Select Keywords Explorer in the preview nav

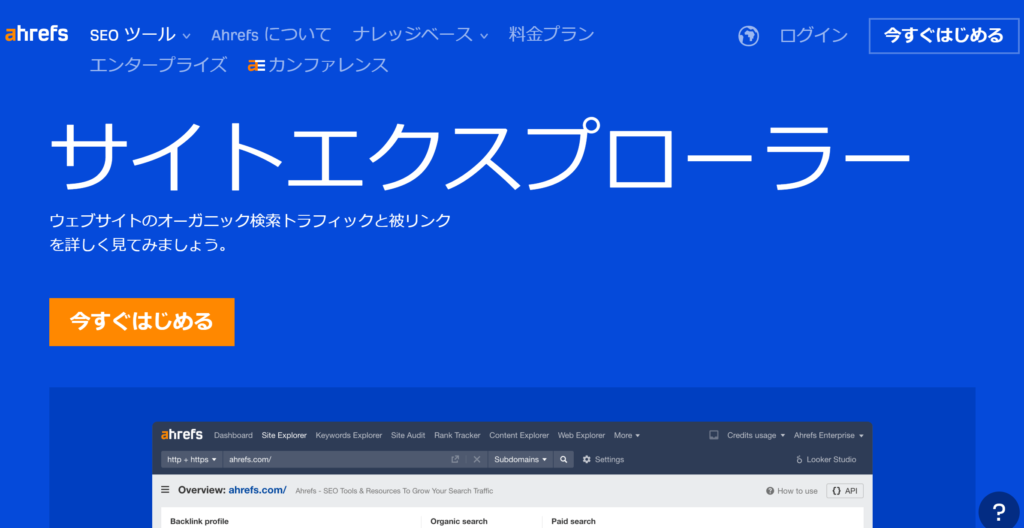pos(349,435)
